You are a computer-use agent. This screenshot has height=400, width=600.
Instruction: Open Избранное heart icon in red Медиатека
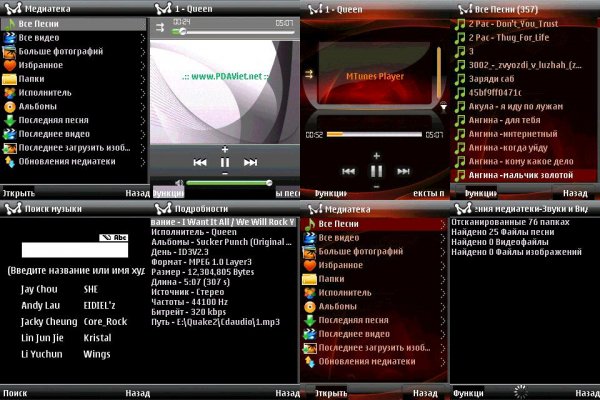[310, 265]
